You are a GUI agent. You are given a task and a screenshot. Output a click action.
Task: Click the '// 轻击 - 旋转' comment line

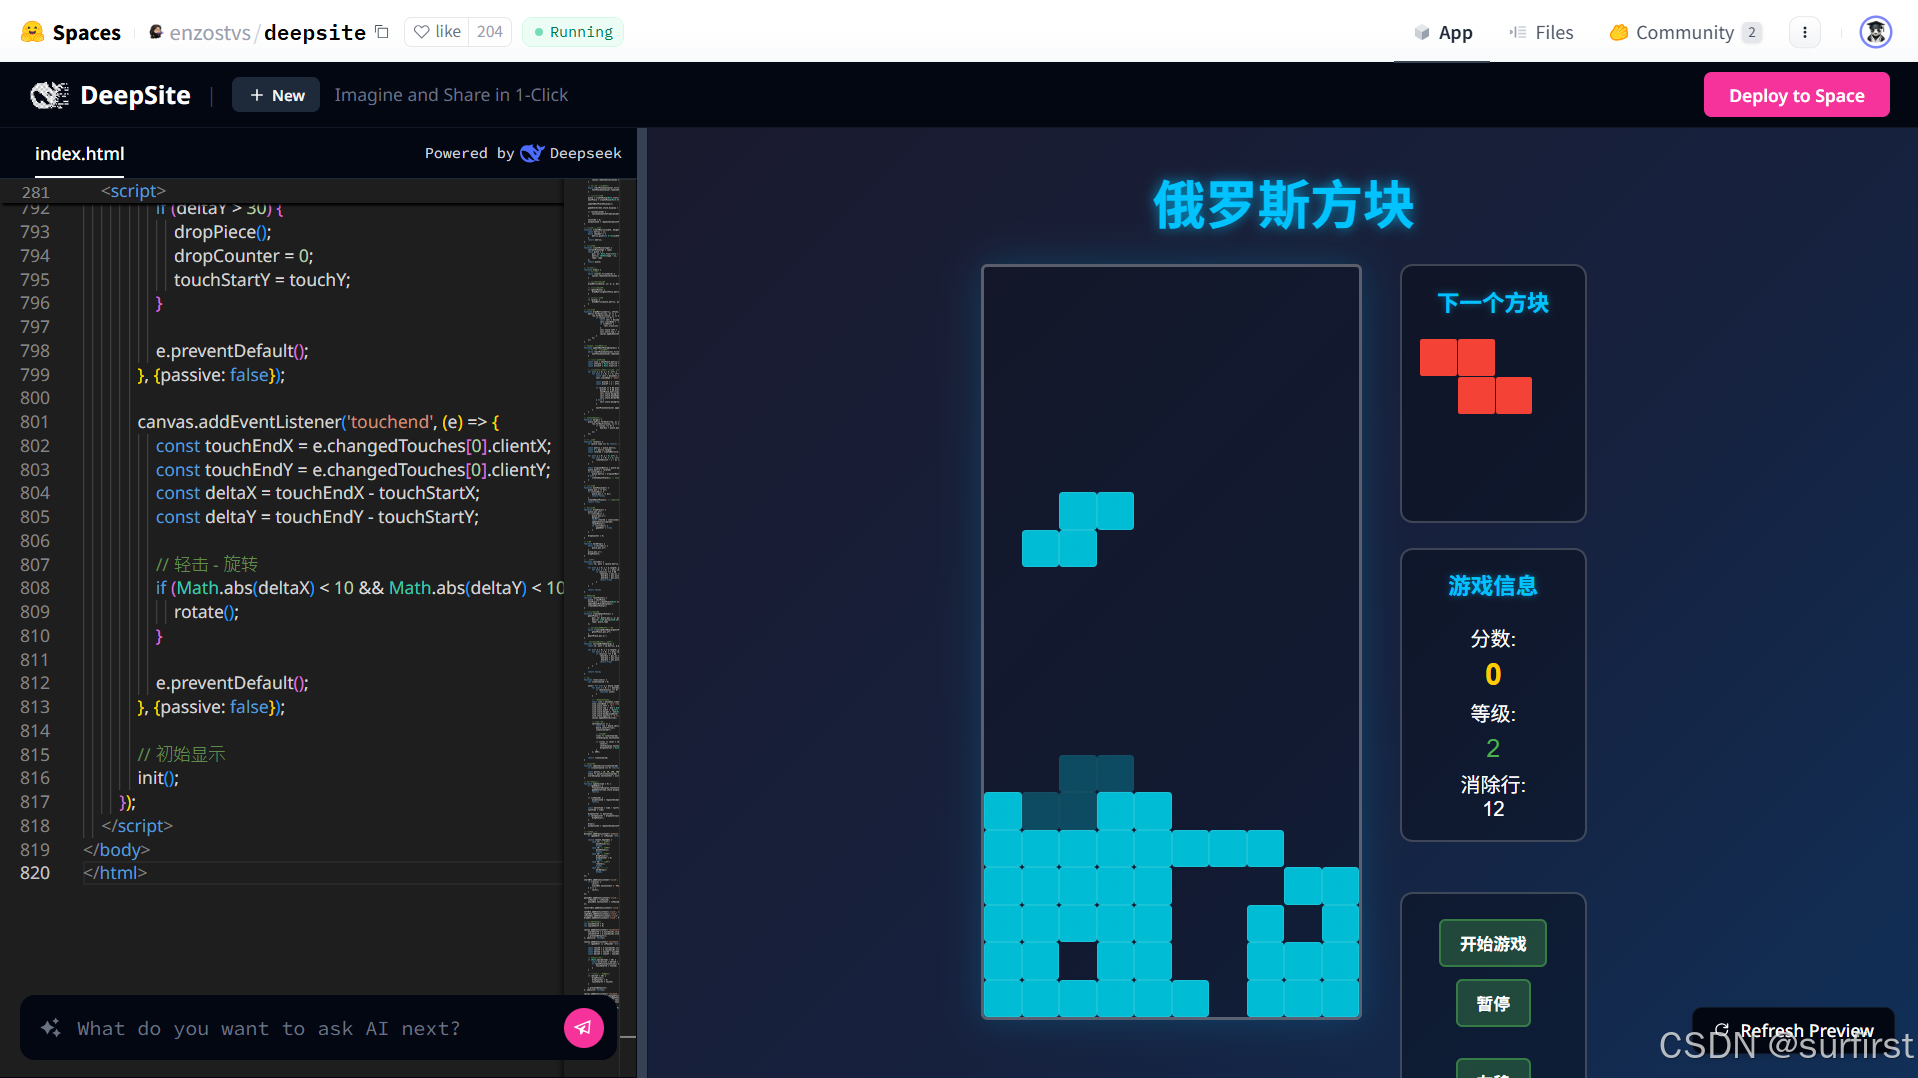click(206, 564)
